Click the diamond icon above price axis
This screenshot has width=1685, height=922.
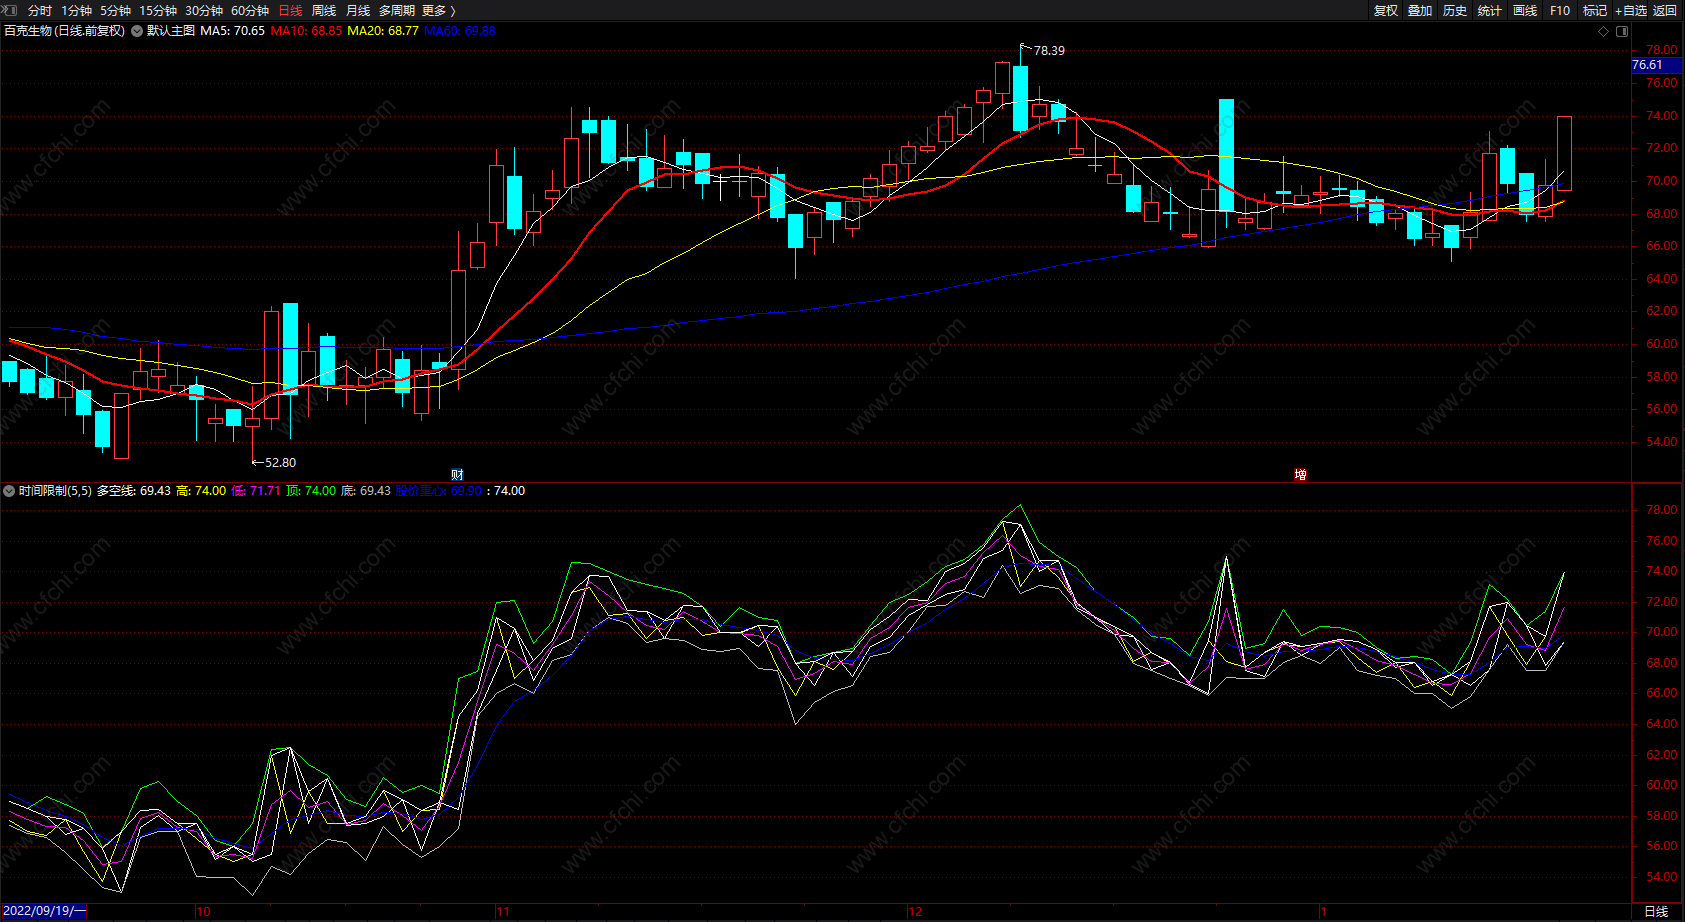pyautogui.click(x=1604, y=31)
